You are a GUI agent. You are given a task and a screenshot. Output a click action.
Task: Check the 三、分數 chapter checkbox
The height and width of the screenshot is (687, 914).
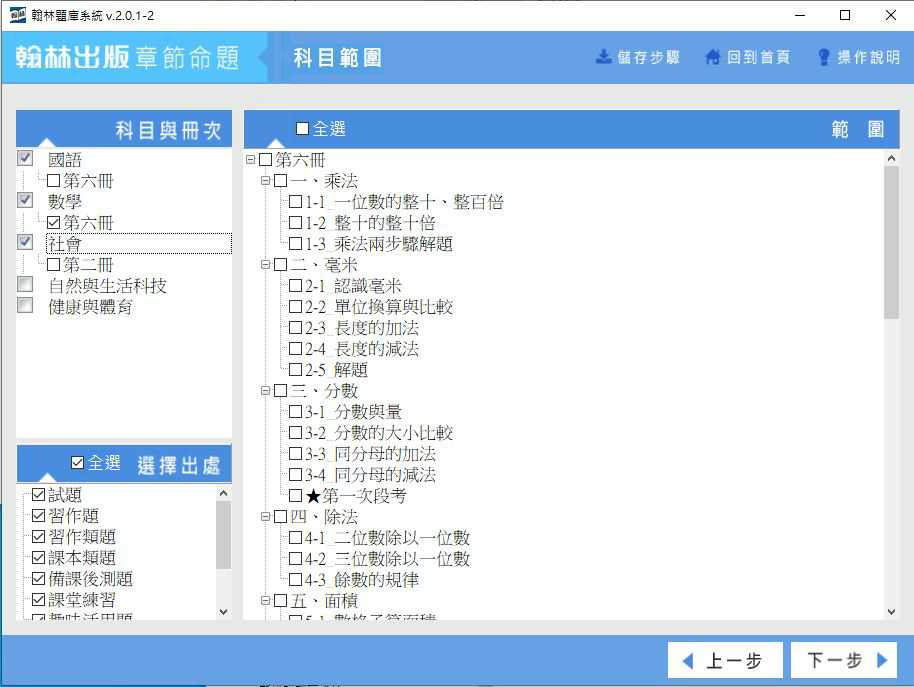(280, 390)
